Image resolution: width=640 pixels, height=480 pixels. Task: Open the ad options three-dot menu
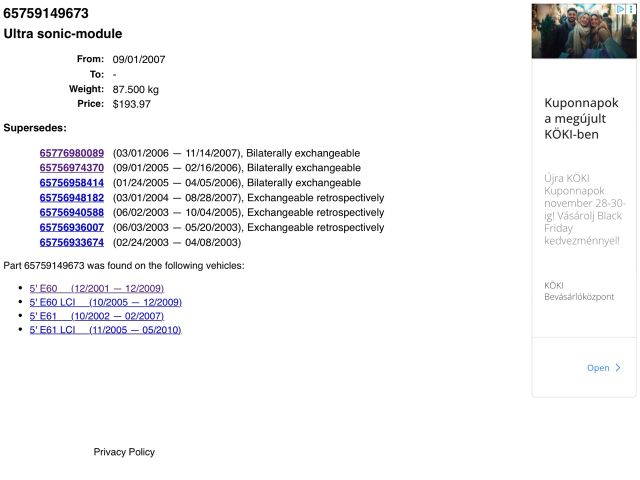pyautogui.click(x=630, y=9)
